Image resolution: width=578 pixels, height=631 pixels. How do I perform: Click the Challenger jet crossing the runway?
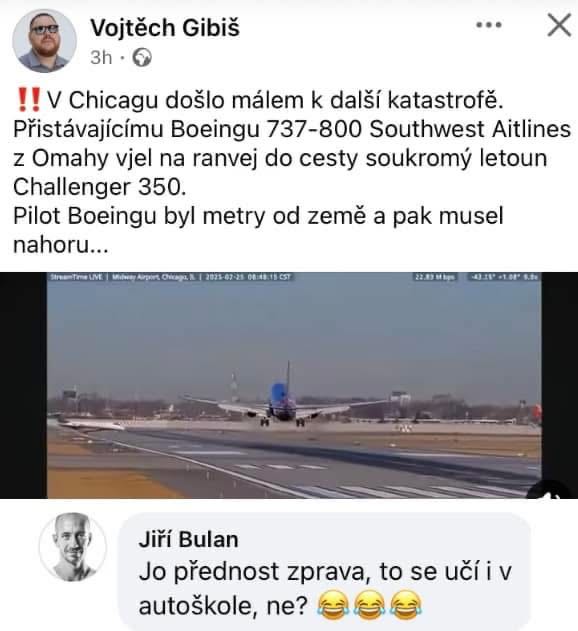[91, 424]
